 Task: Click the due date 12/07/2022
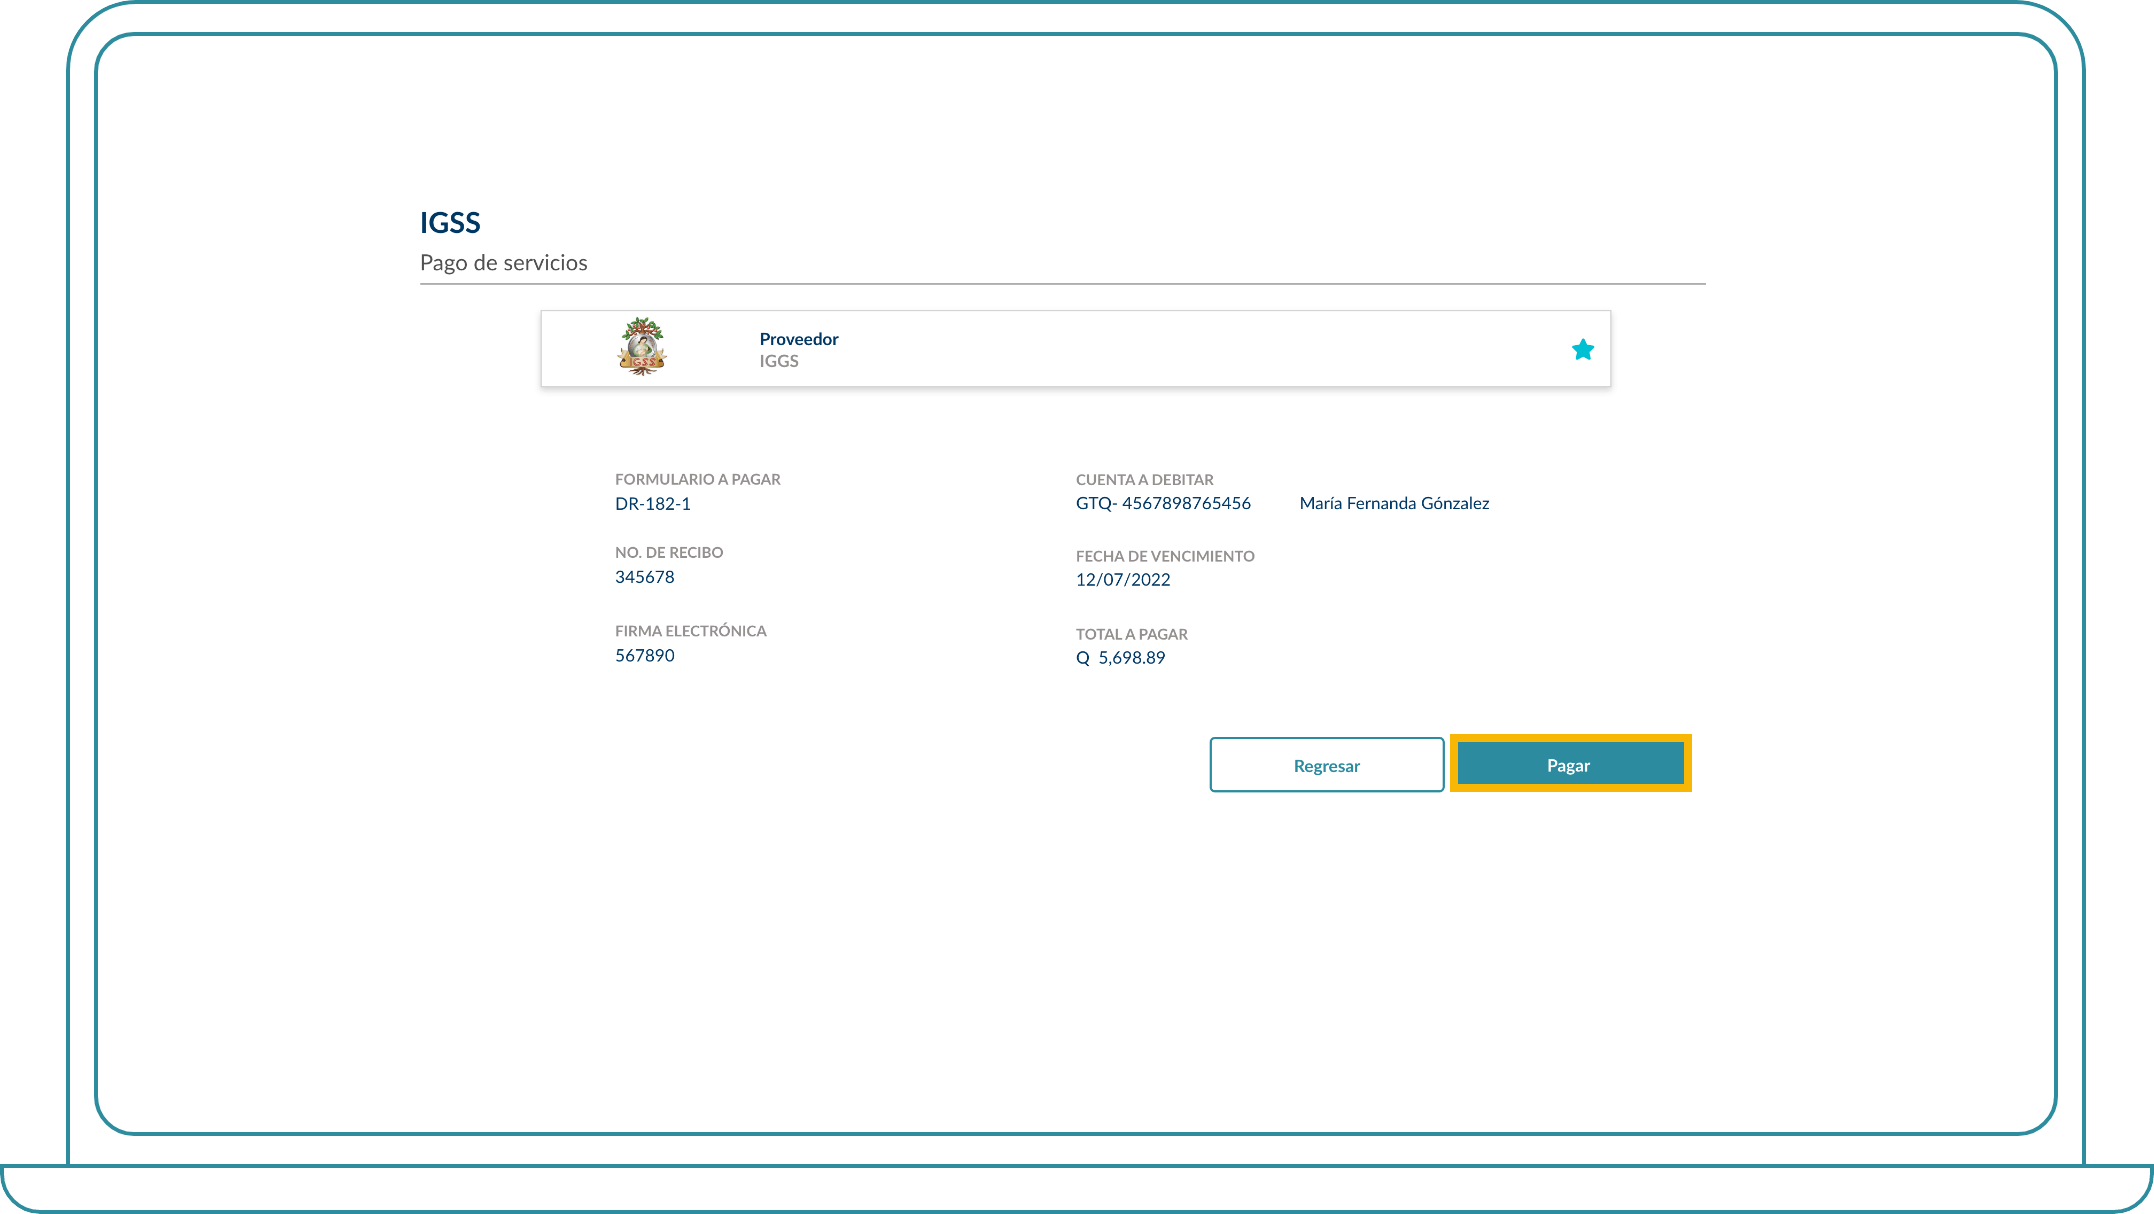pos(1122,579)
